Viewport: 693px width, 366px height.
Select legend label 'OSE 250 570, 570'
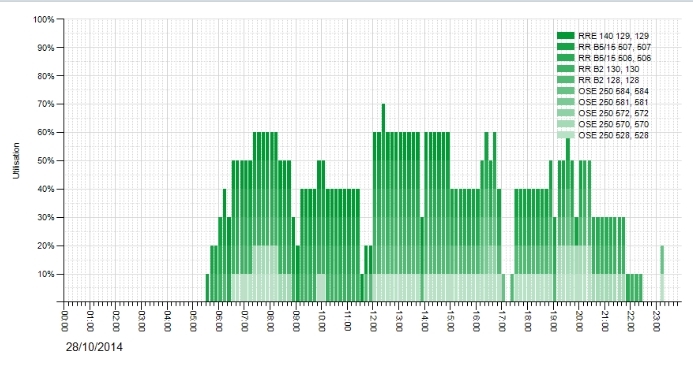pyautogui.click(x=613, y=125)
